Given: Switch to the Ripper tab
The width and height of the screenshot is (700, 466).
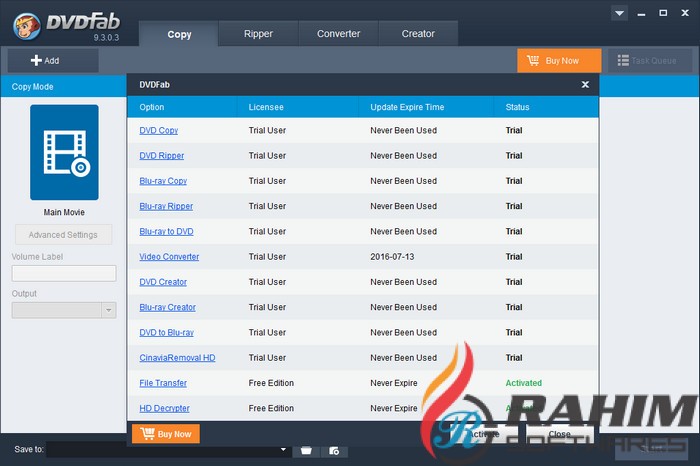Looking at the screenshot, I should click(x=258, y=34).
